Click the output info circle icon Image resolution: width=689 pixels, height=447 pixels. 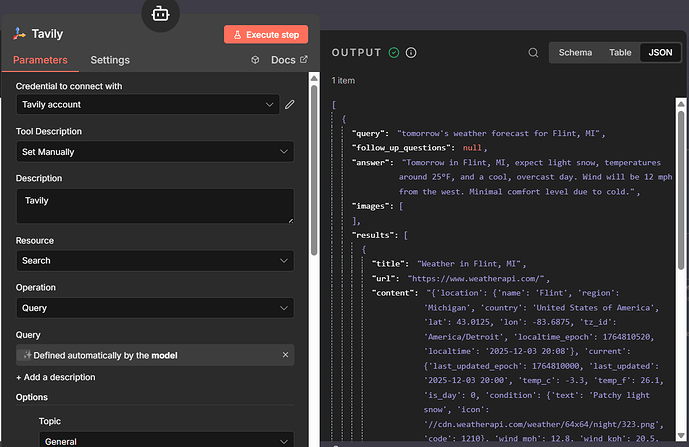411,53
